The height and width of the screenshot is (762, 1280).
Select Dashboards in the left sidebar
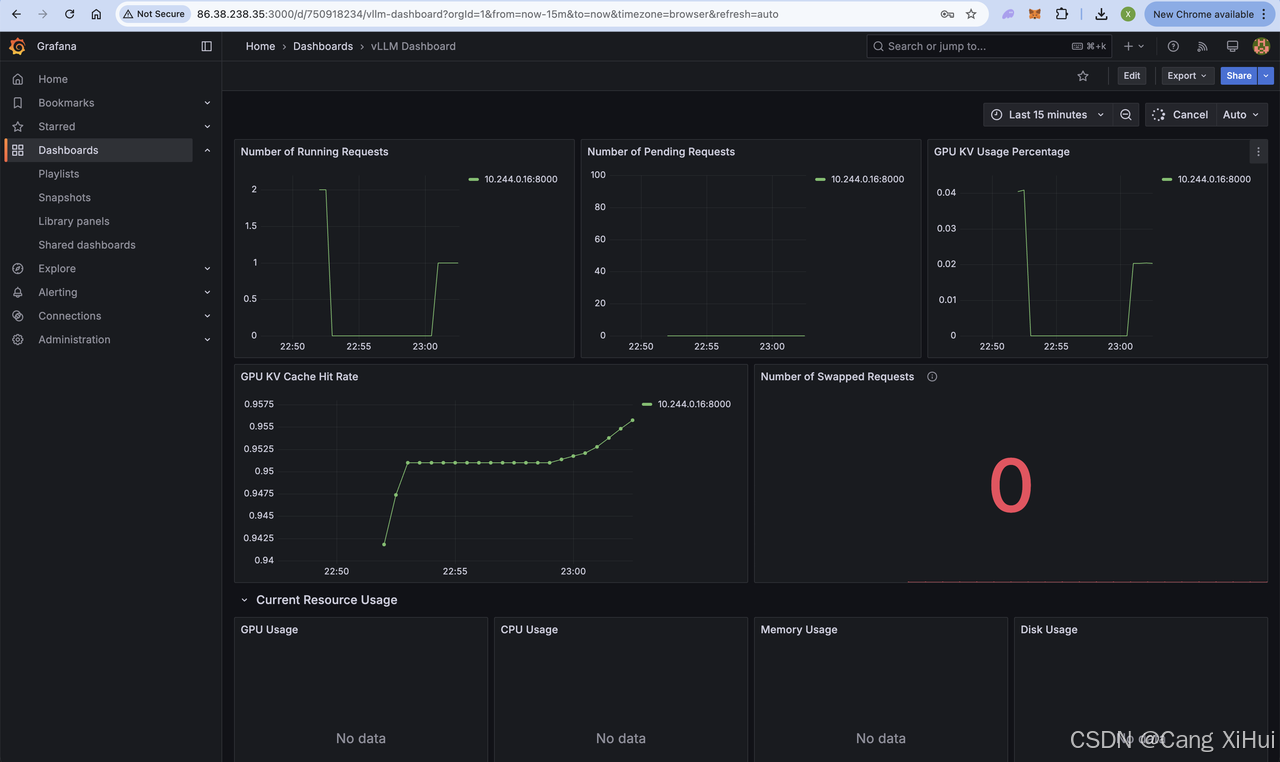[68, 150]
